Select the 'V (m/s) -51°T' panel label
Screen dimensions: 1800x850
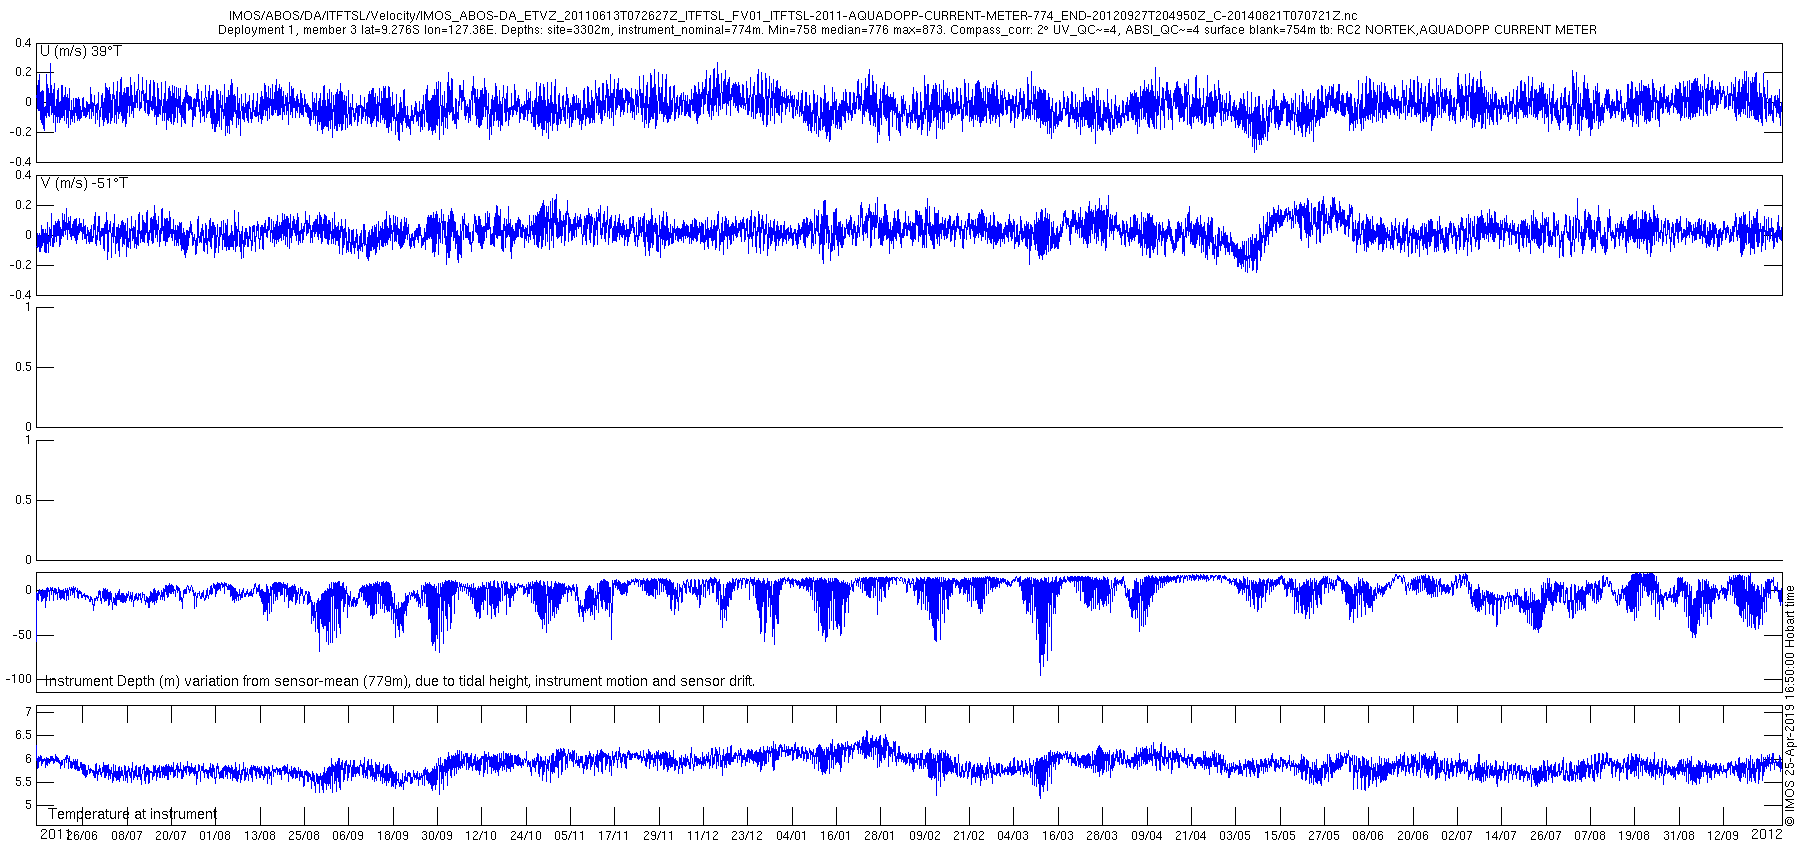(84, 183)
